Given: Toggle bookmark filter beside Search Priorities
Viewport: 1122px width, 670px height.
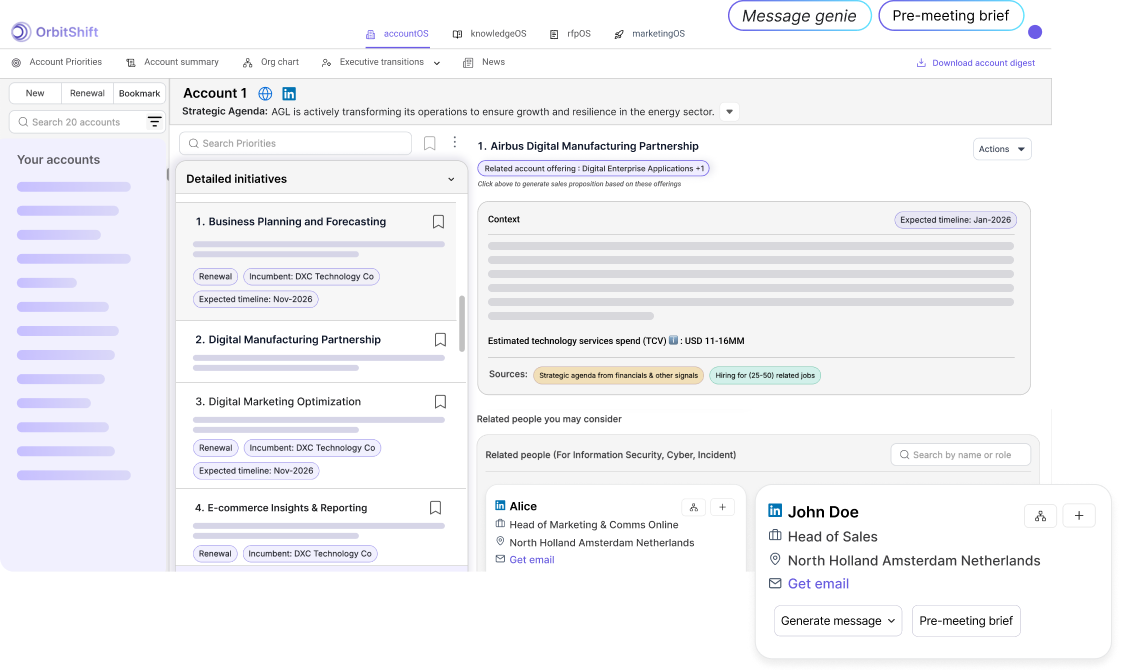Looking at the screenshot, I should (x=429, y=143).
